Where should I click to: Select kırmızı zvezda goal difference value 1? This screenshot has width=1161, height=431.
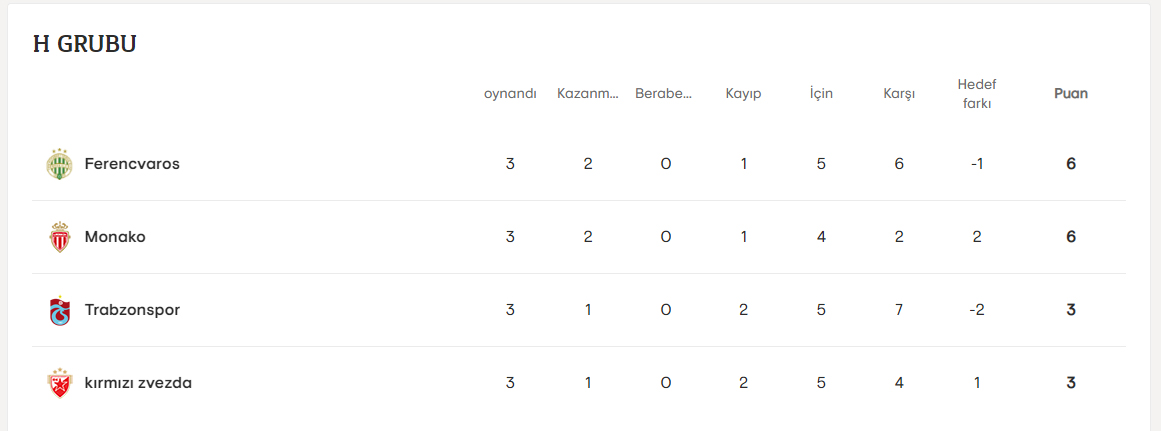point(977,383)
